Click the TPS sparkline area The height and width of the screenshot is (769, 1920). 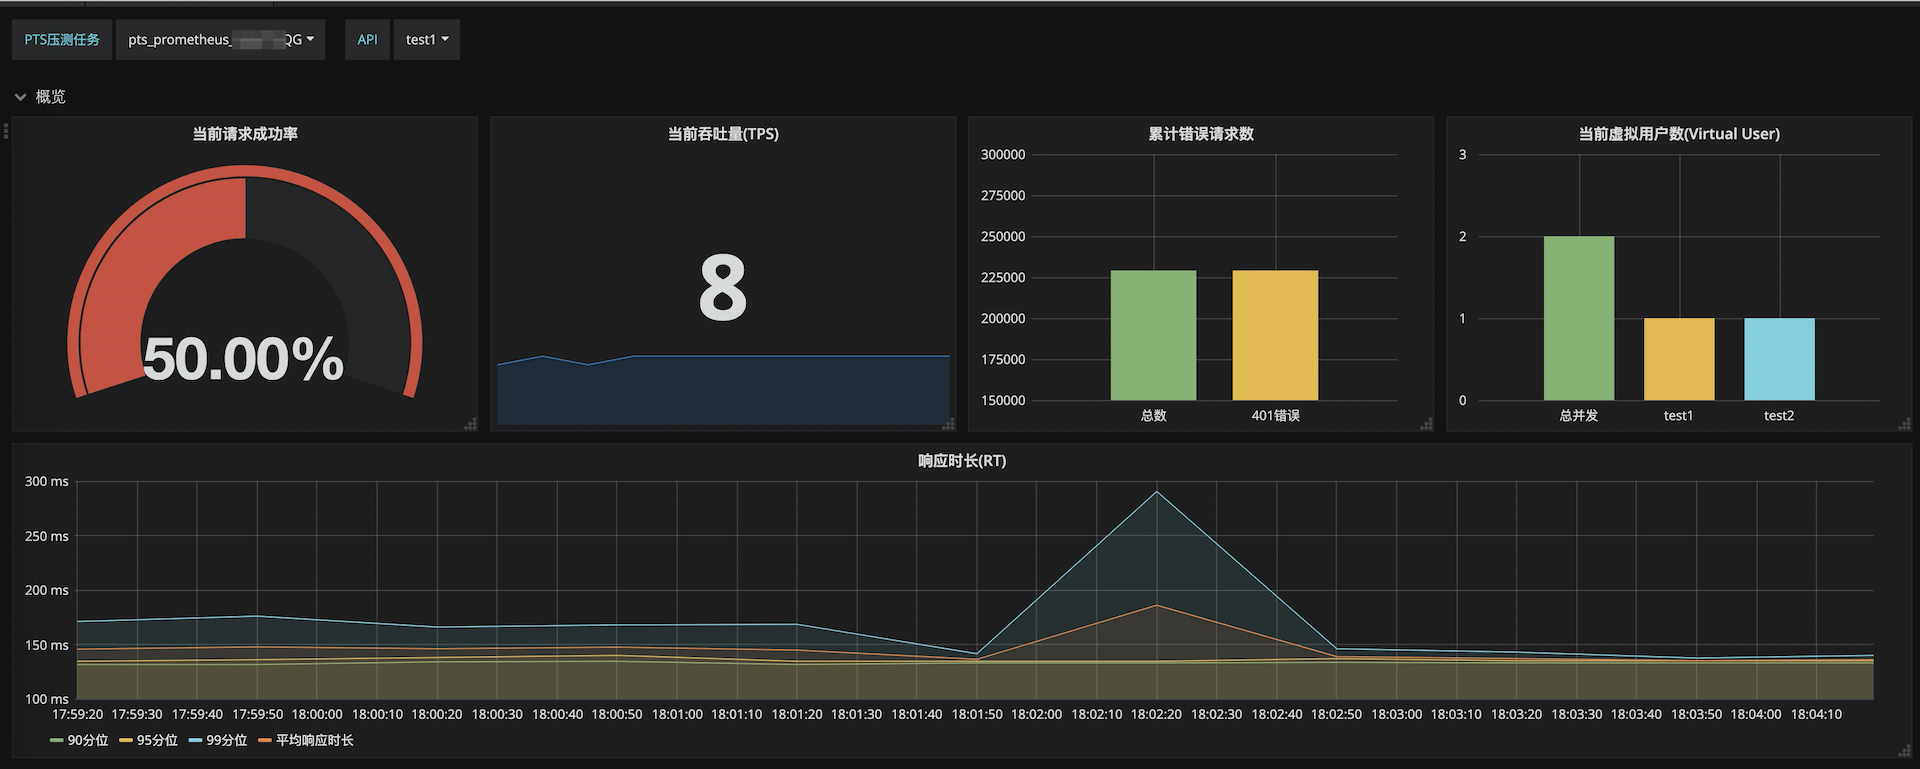tap(723, 390)
